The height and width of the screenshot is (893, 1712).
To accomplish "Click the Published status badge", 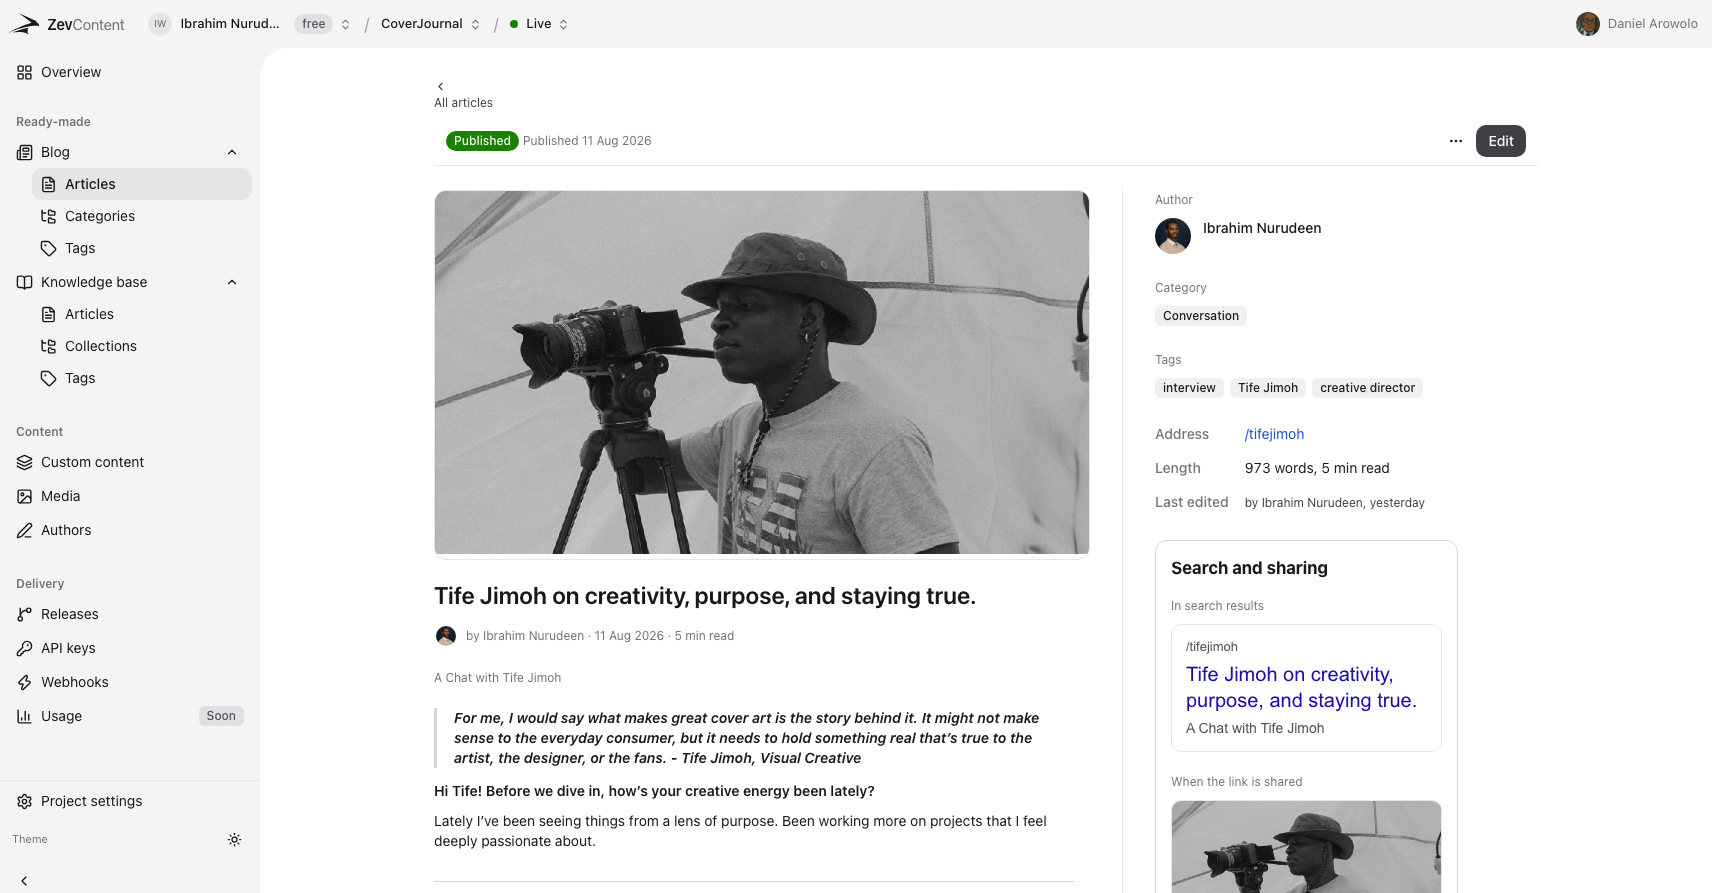I will click(482, 141).
